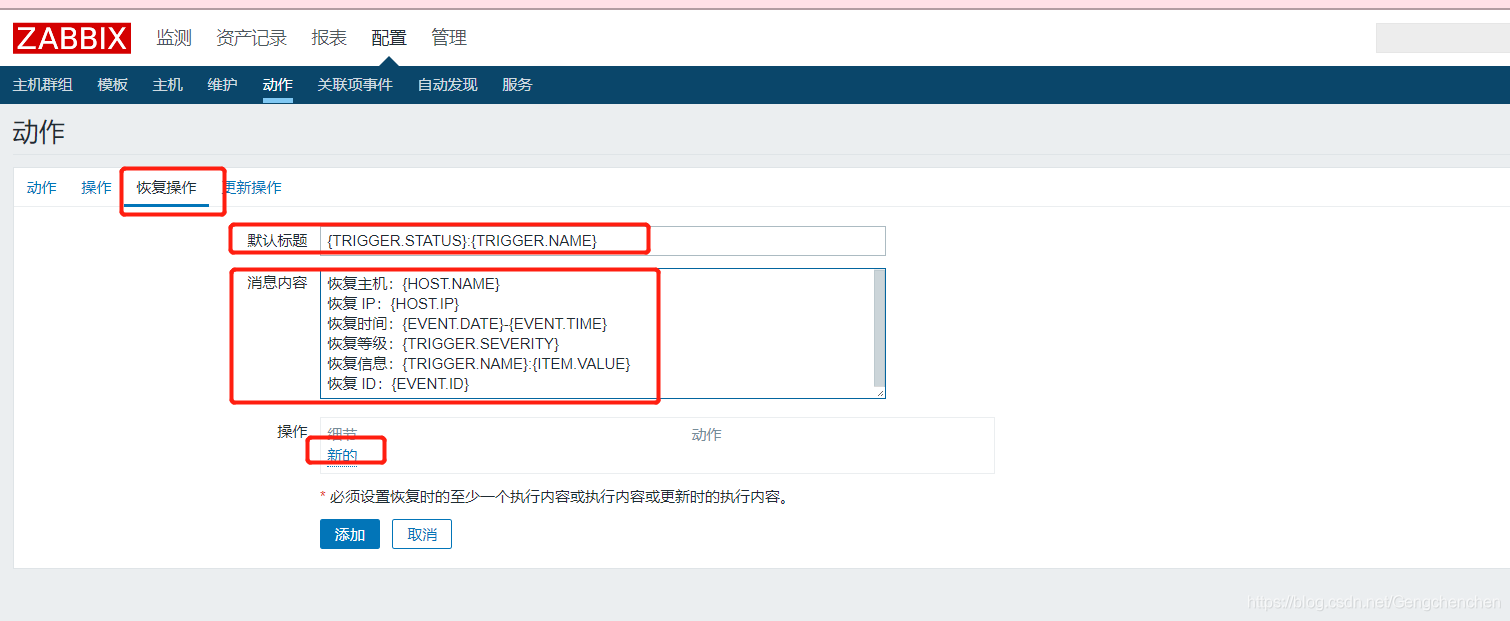This screenshot has height=621, width=1510.
Task: Go to 关联项事件 submenu
Action: click(355, 85)
